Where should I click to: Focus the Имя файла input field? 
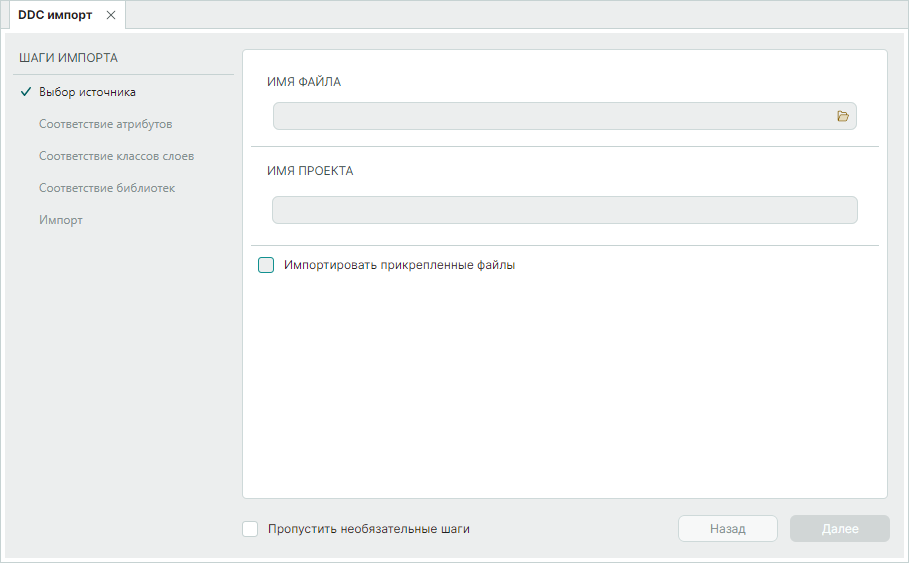550,117
